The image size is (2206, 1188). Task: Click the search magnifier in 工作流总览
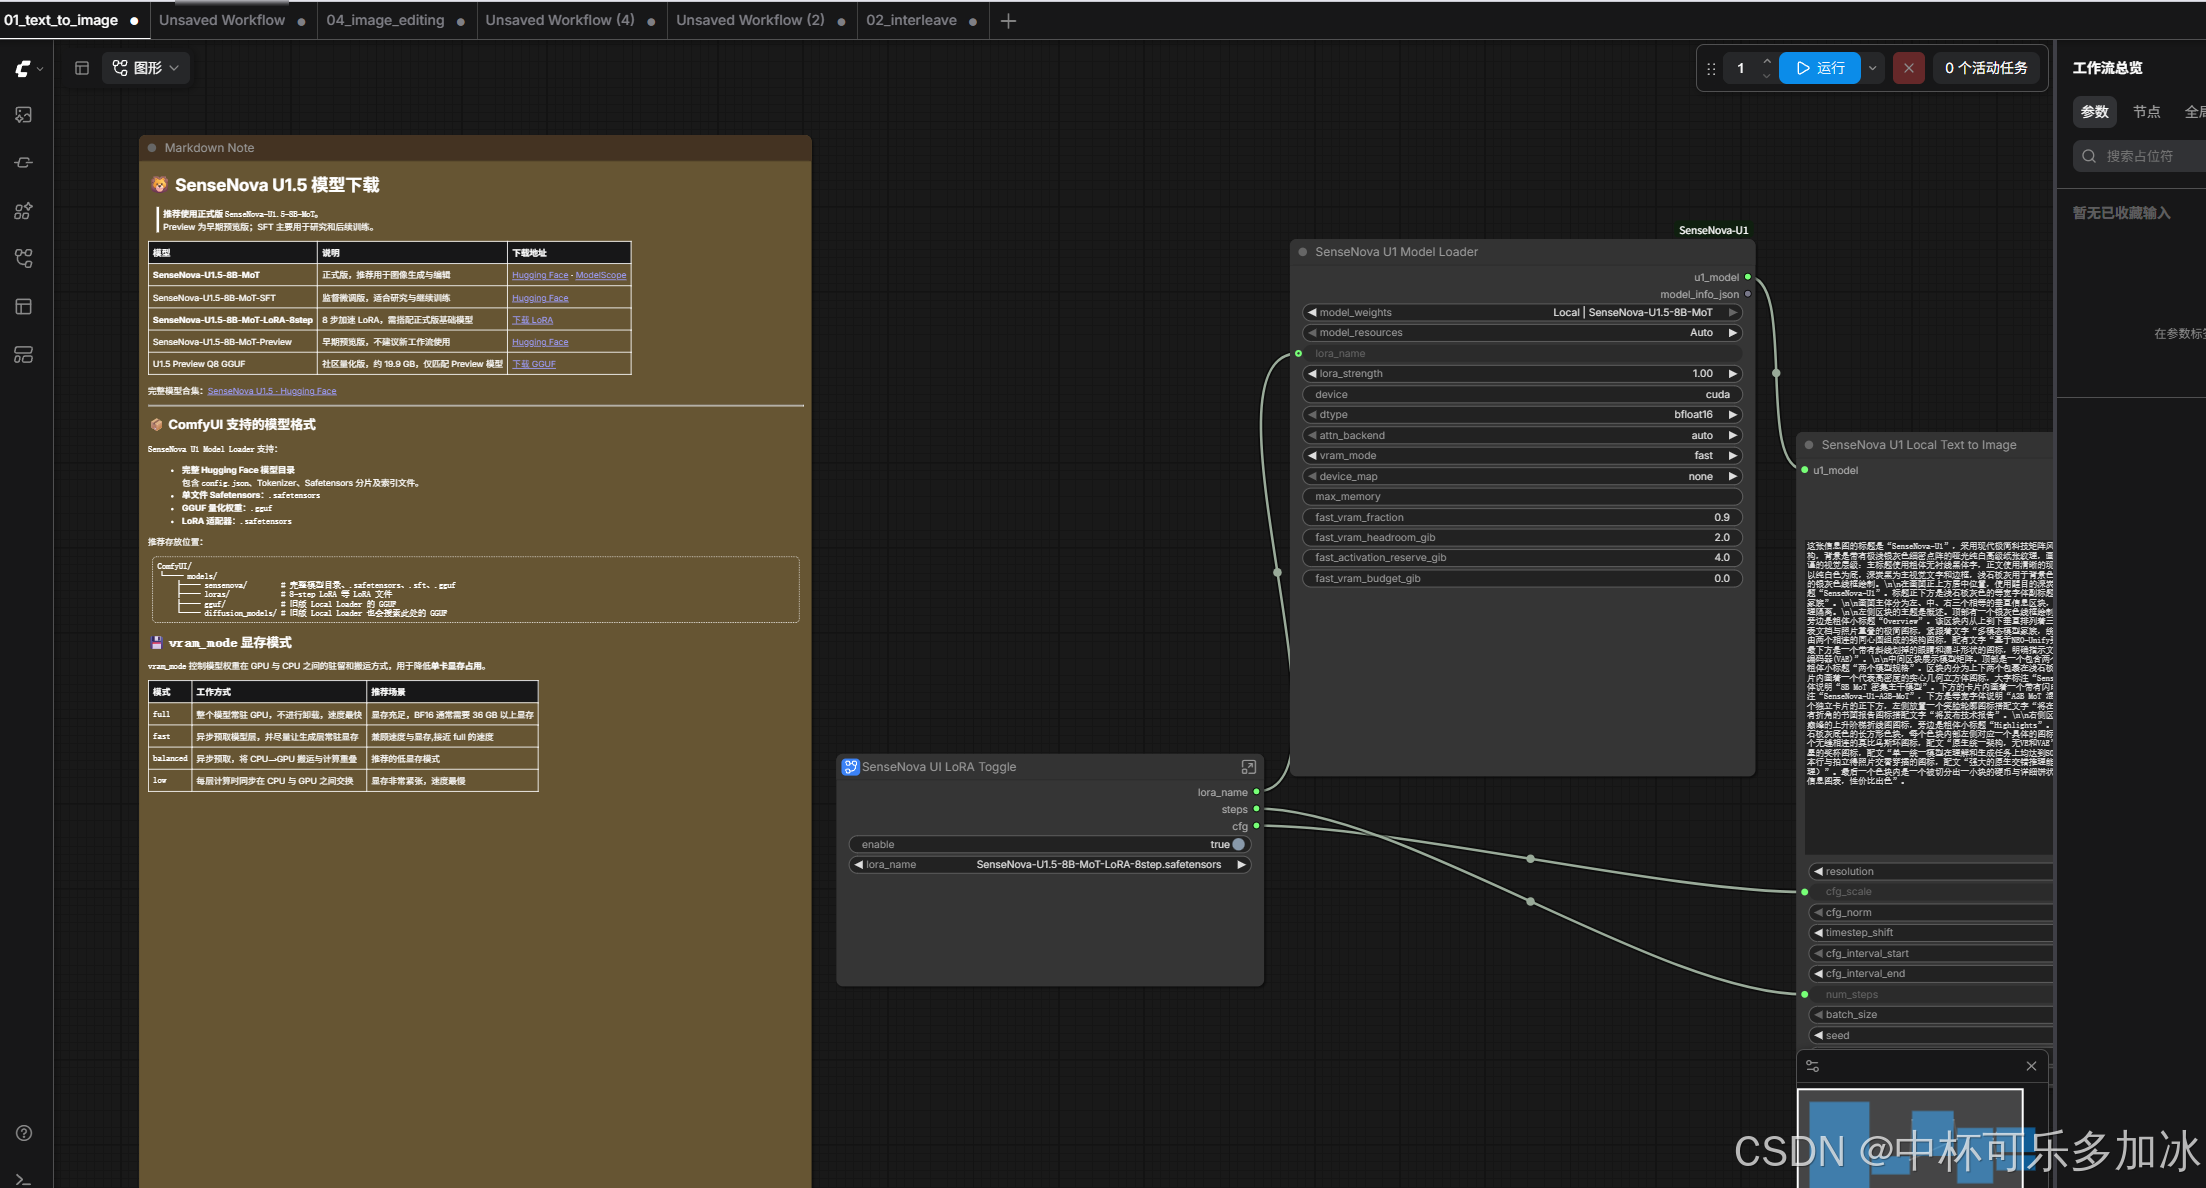[x=2089, y=156]
